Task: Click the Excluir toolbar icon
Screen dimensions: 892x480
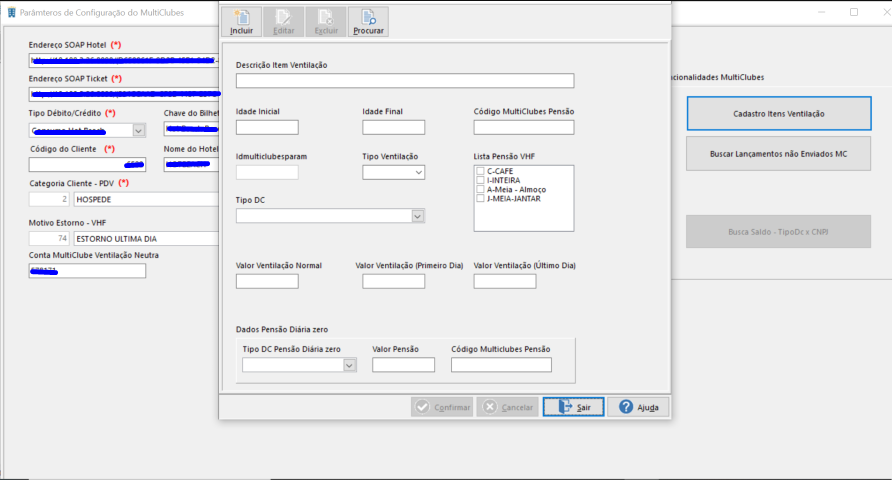Action: (x=325, y=22)
